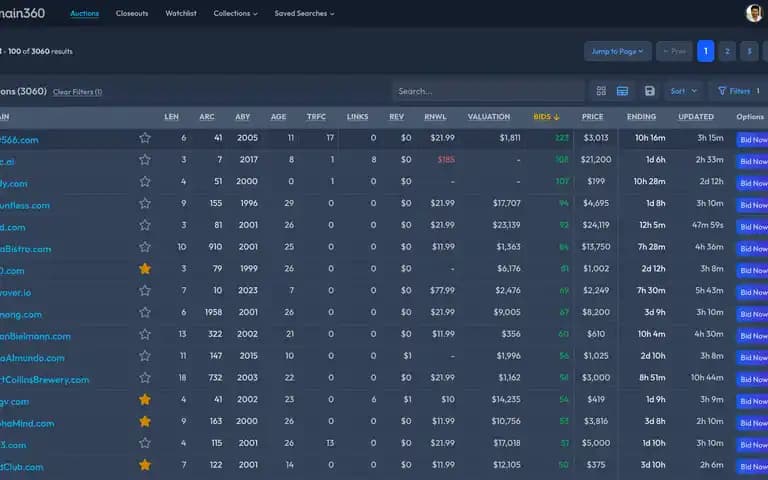Sort by the TRFC column header
The width and height of the screenshot is (768, 480).
tap(316, 117)
